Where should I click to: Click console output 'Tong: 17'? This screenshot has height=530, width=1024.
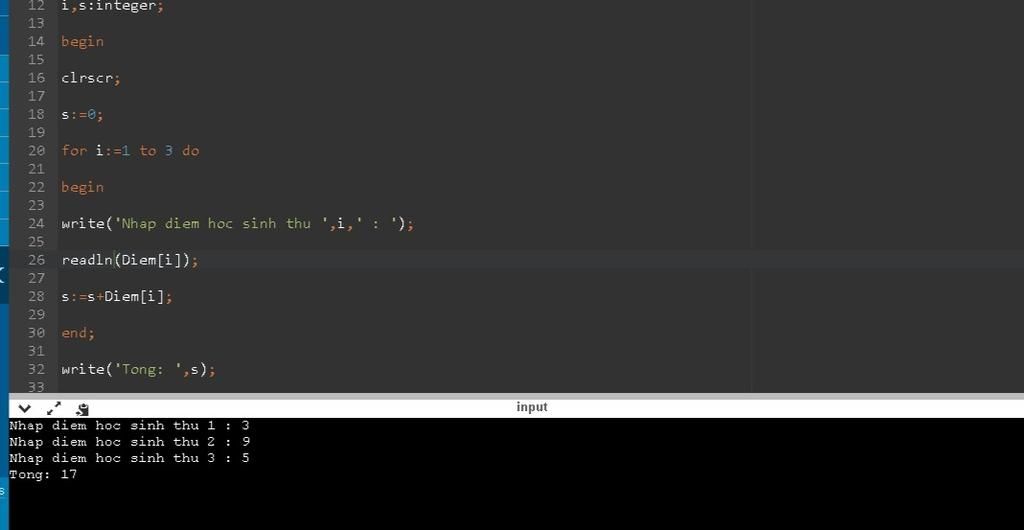coord(43,475)
